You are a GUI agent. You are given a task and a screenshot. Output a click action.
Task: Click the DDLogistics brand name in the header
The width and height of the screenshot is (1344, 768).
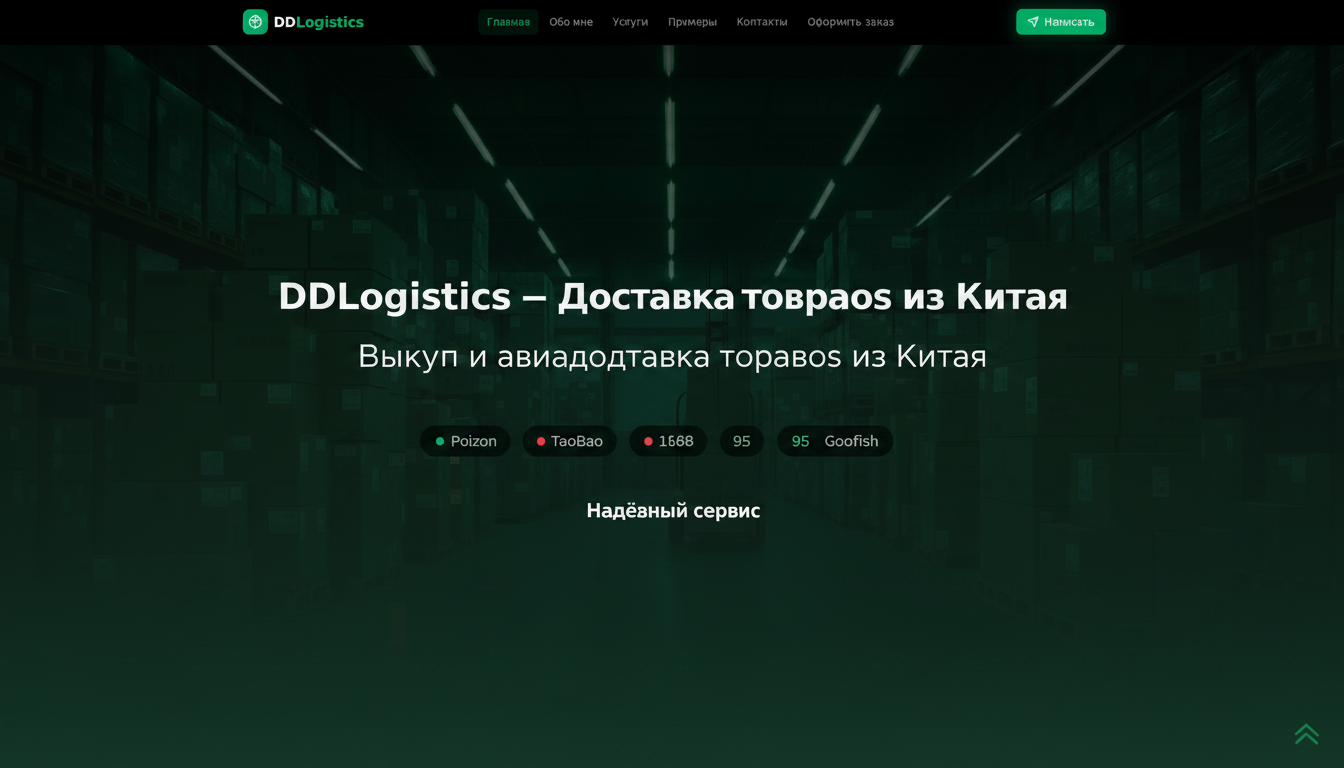coord(319,22)
